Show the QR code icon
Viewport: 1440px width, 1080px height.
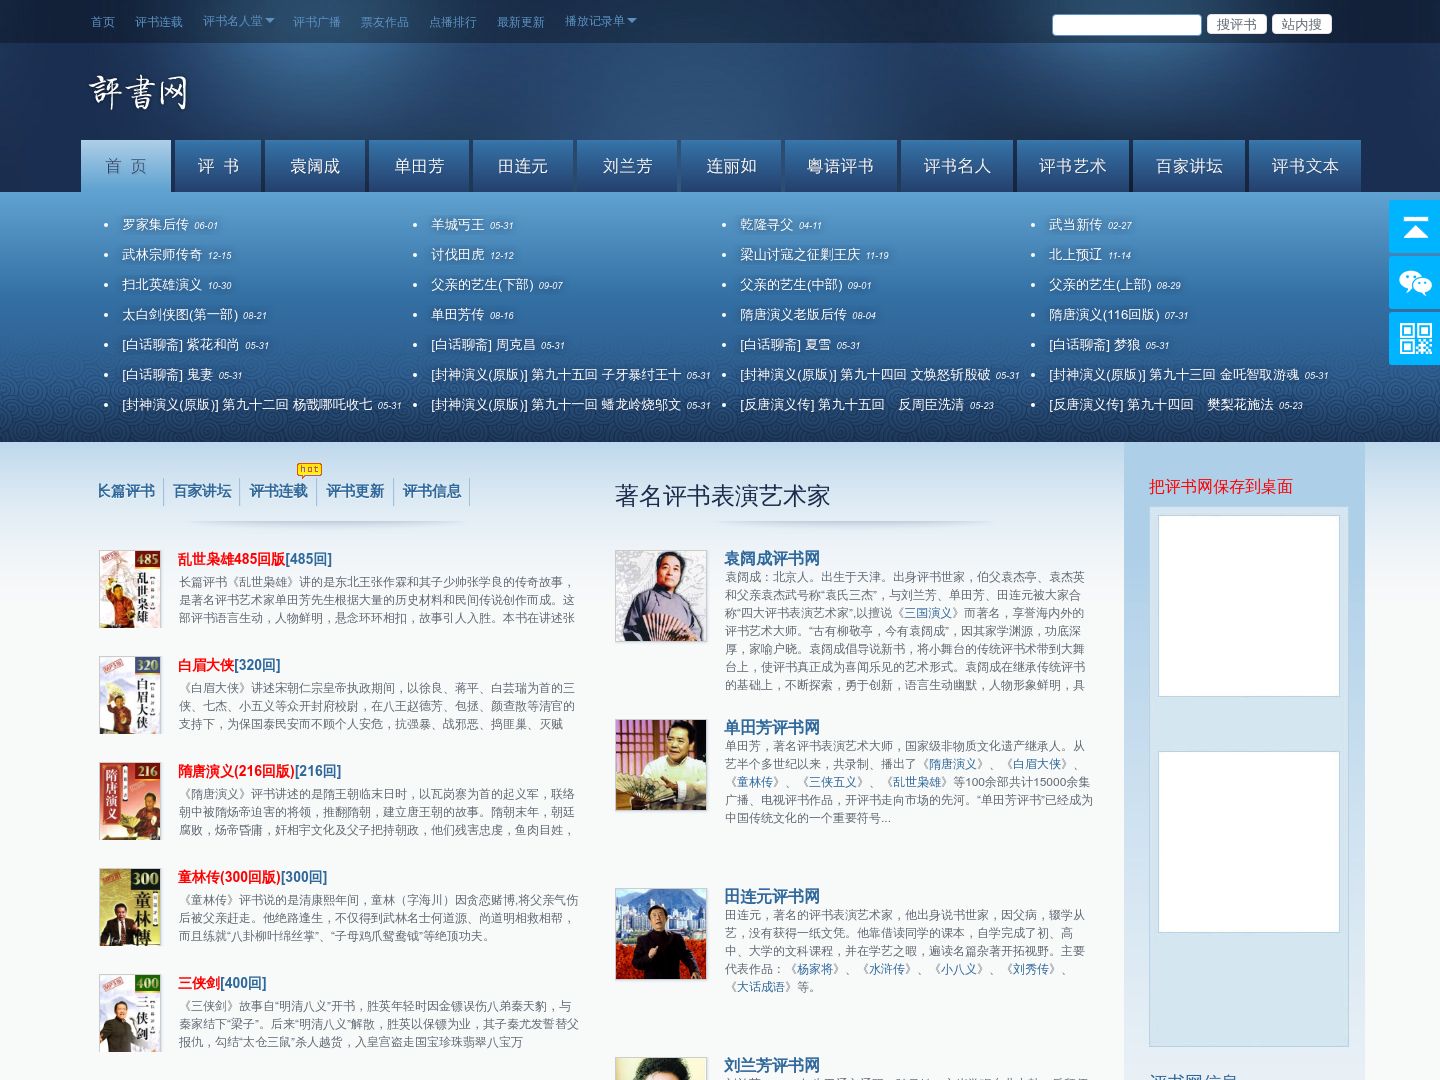pos(1415,339)
